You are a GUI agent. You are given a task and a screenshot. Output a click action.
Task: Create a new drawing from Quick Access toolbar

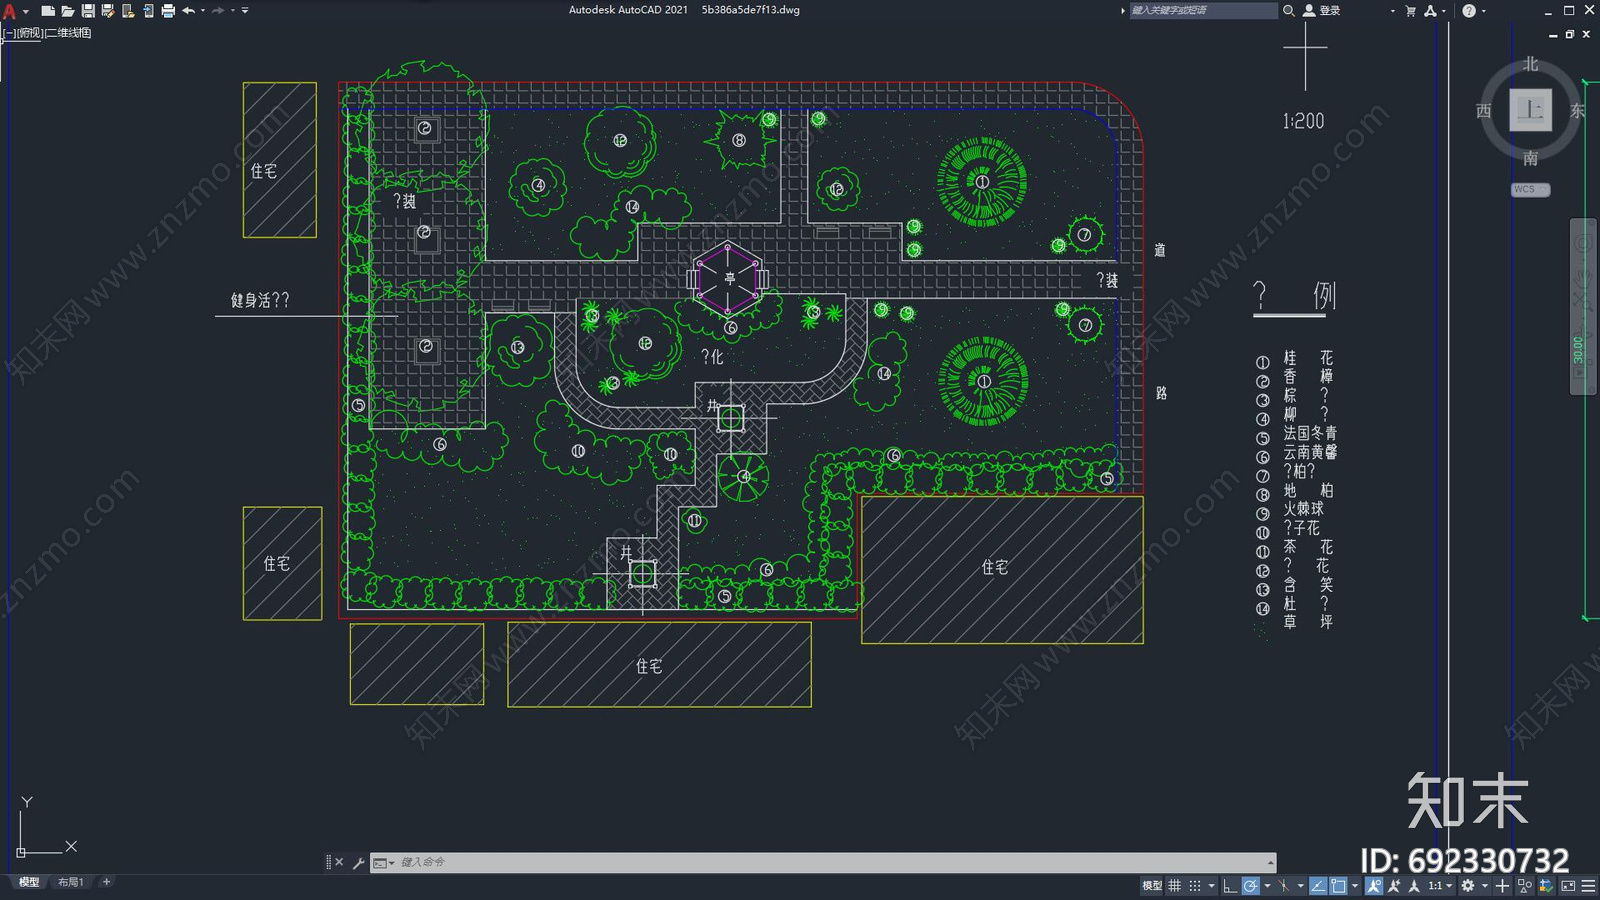[48, 11]
